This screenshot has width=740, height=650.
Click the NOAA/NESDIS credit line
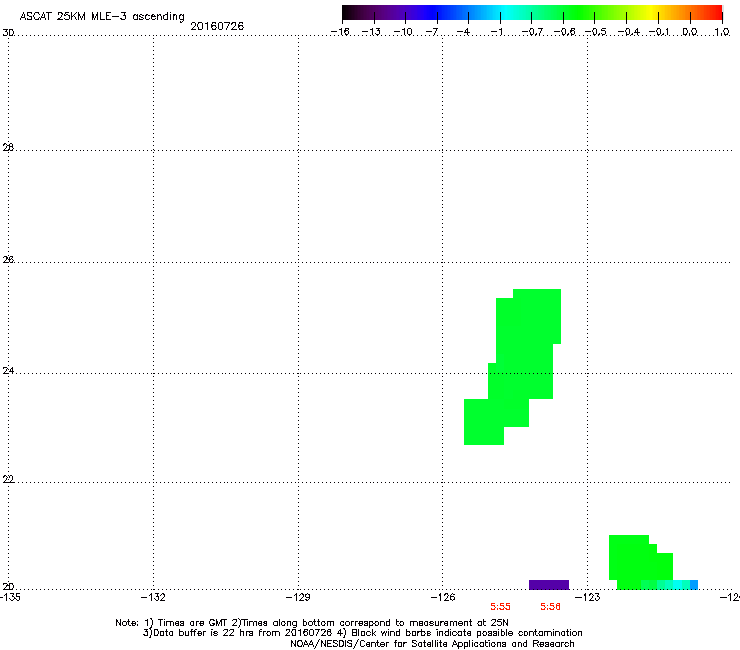[432, 644]
